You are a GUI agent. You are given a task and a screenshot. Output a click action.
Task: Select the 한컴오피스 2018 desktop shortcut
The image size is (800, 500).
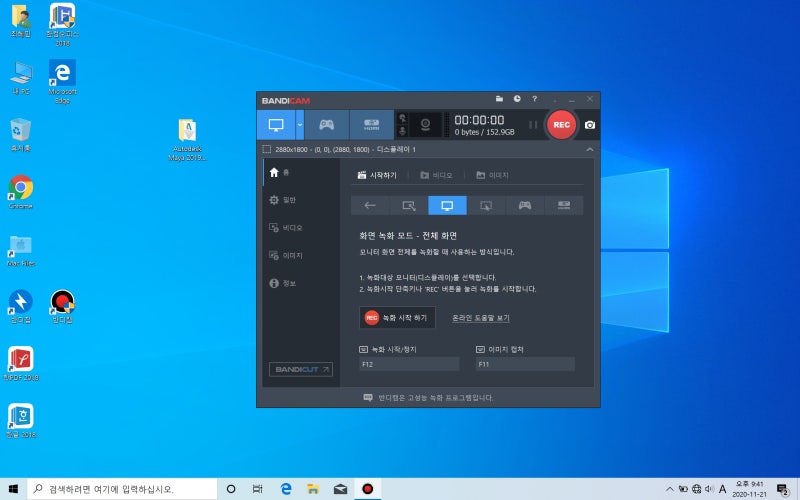point(62,24)
